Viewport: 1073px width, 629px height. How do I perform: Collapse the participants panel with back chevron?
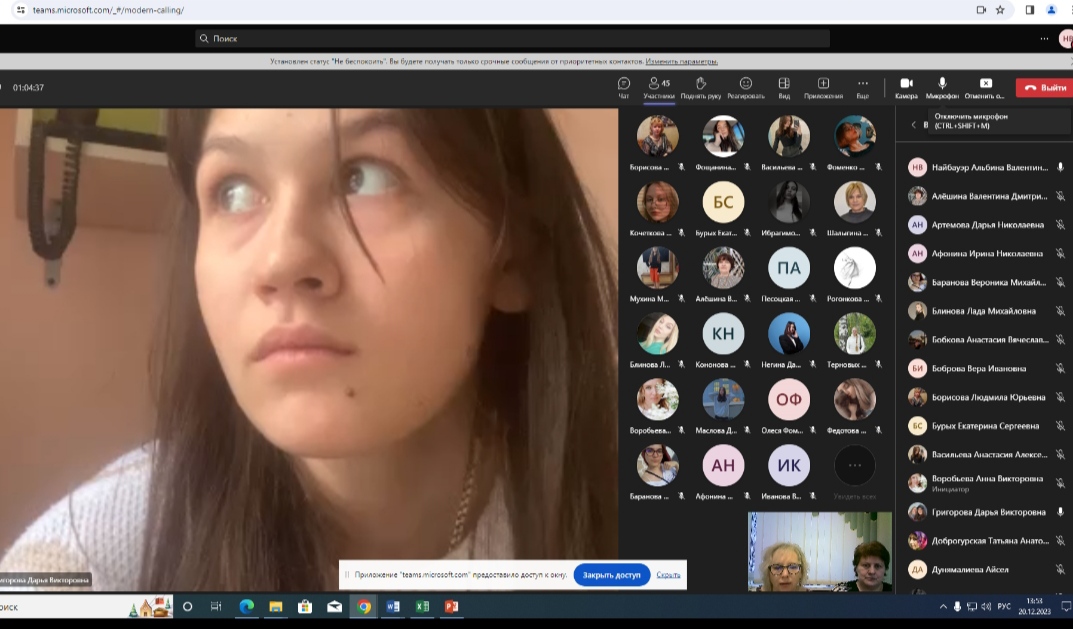click(x=913, y=125)
